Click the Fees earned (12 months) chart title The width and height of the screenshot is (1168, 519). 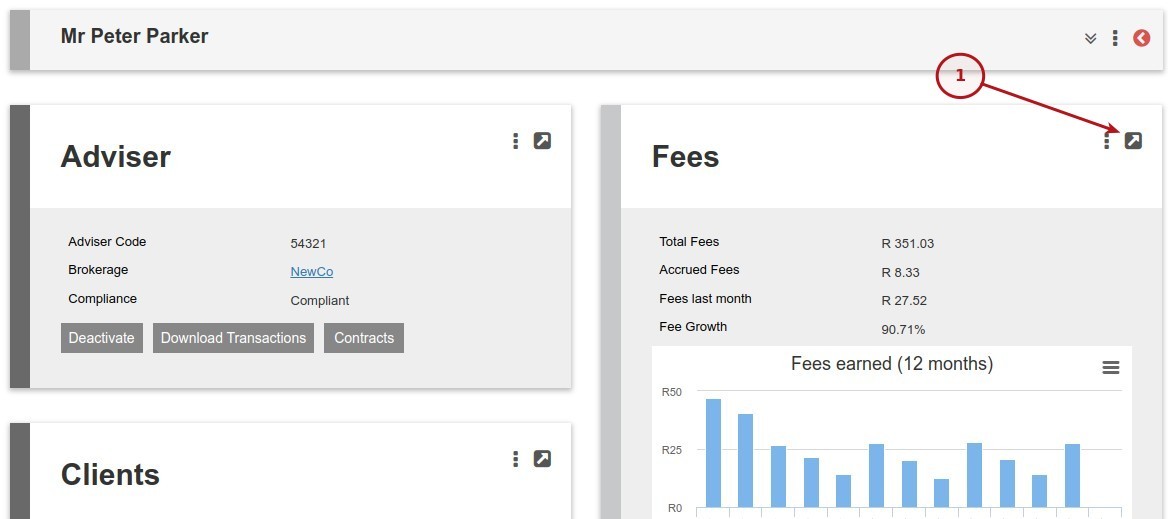(x=892, y=364)
